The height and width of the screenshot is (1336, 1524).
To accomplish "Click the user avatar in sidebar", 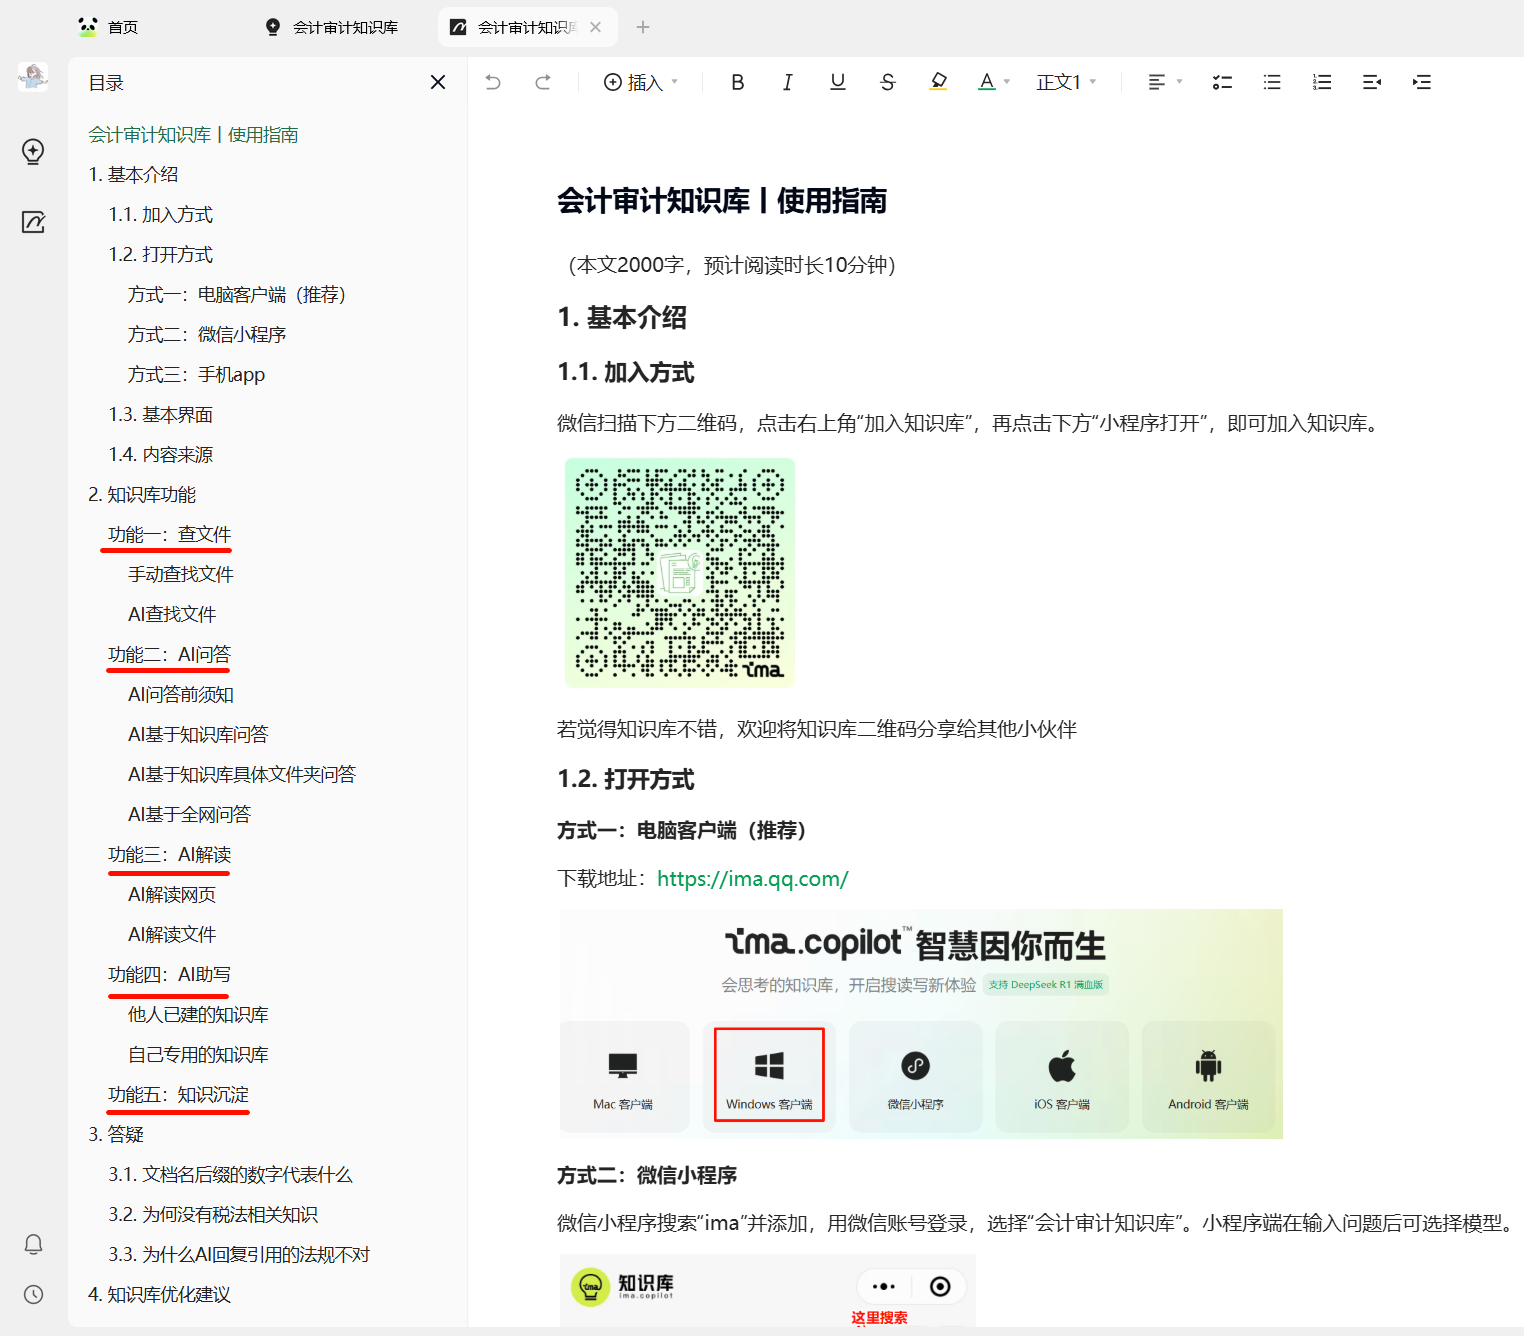I will 33,76.
